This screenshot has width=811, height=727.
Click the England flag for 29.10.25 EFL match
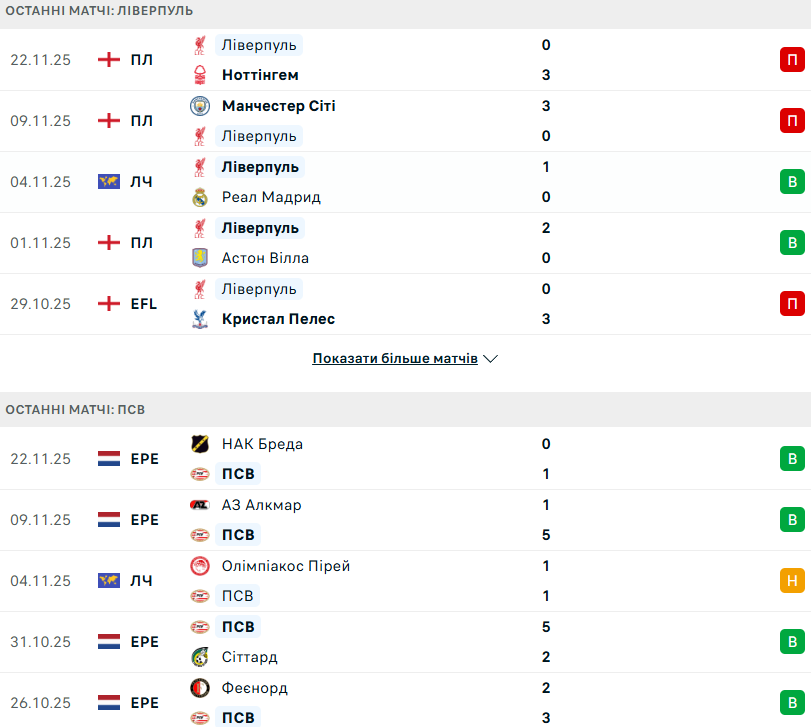109,304
